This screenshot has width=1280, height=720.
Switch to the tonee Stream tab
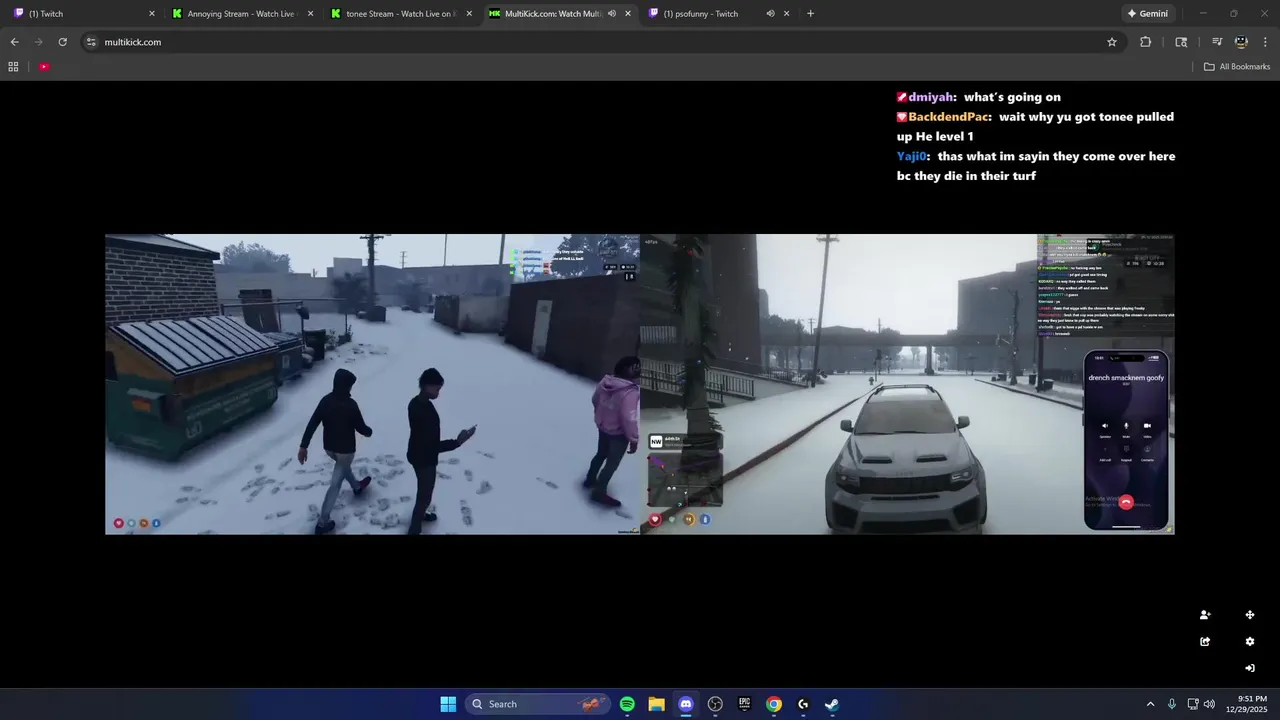[401, 14]
